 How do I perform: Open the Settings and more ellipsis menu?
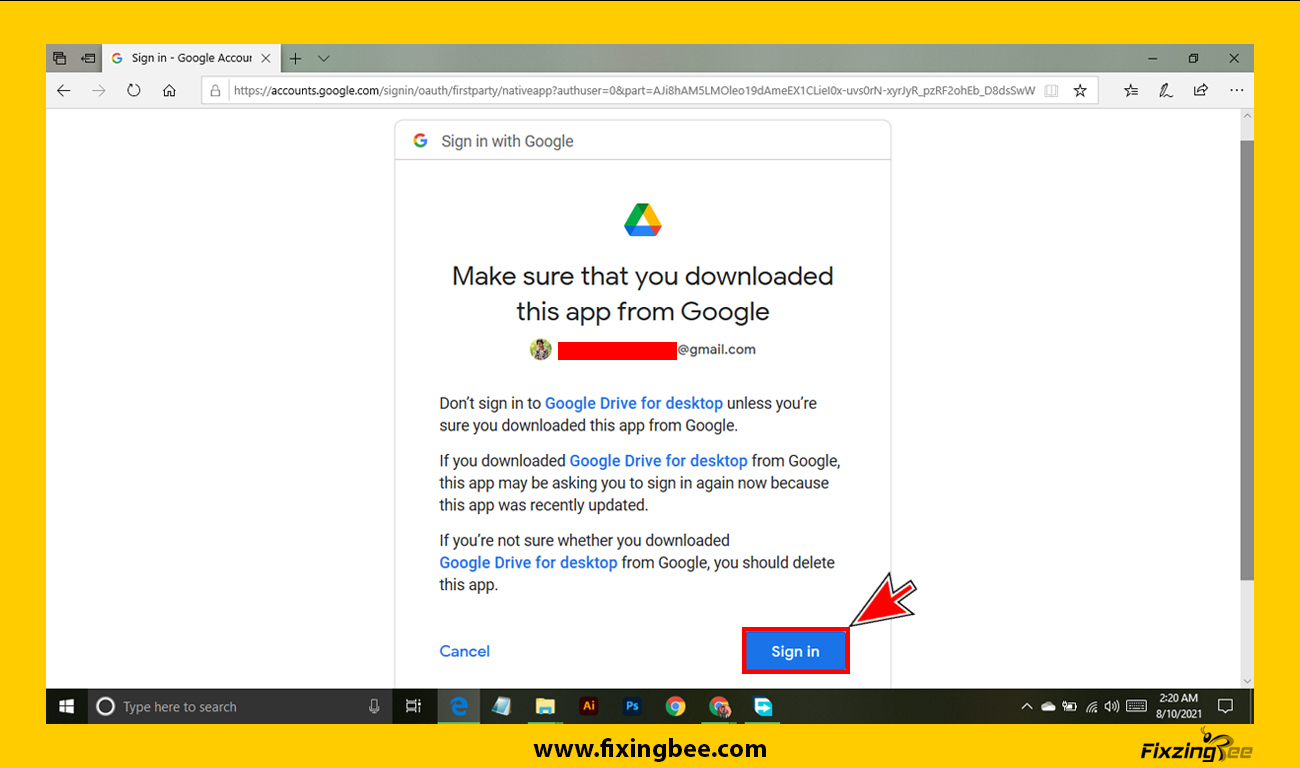tap(1237, 91)
